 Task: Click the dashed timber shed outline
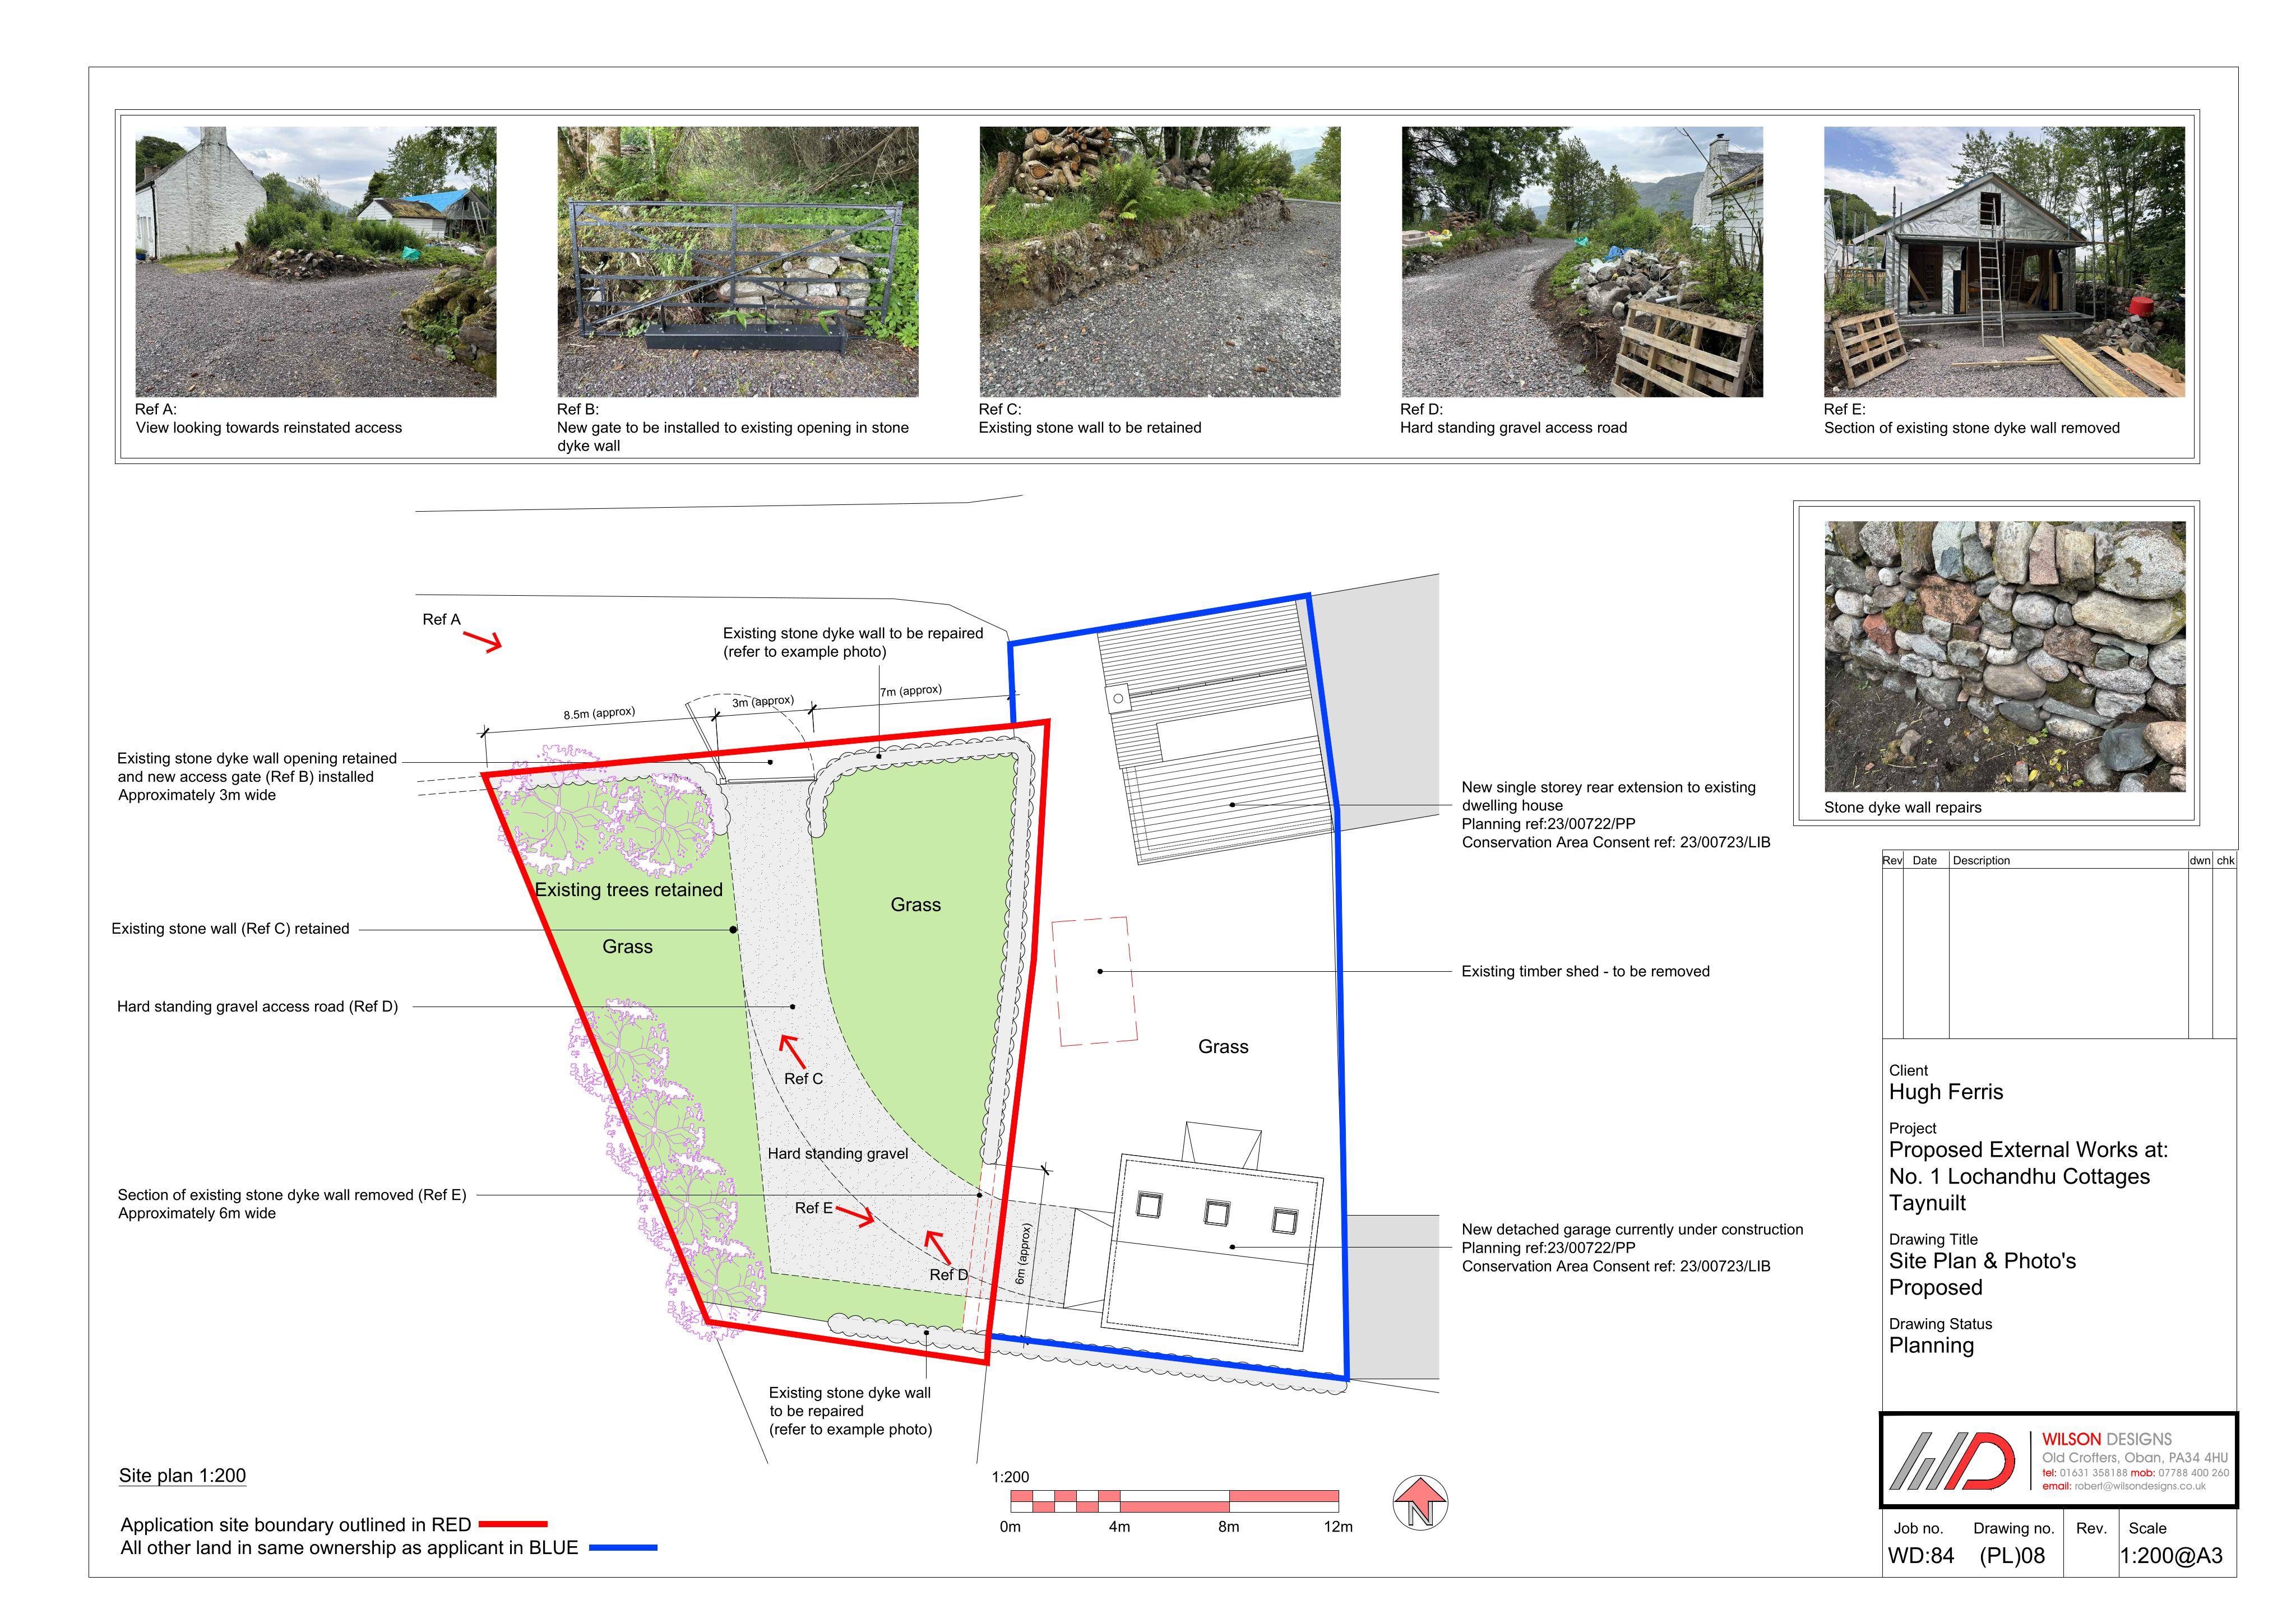coord(1094,981)
